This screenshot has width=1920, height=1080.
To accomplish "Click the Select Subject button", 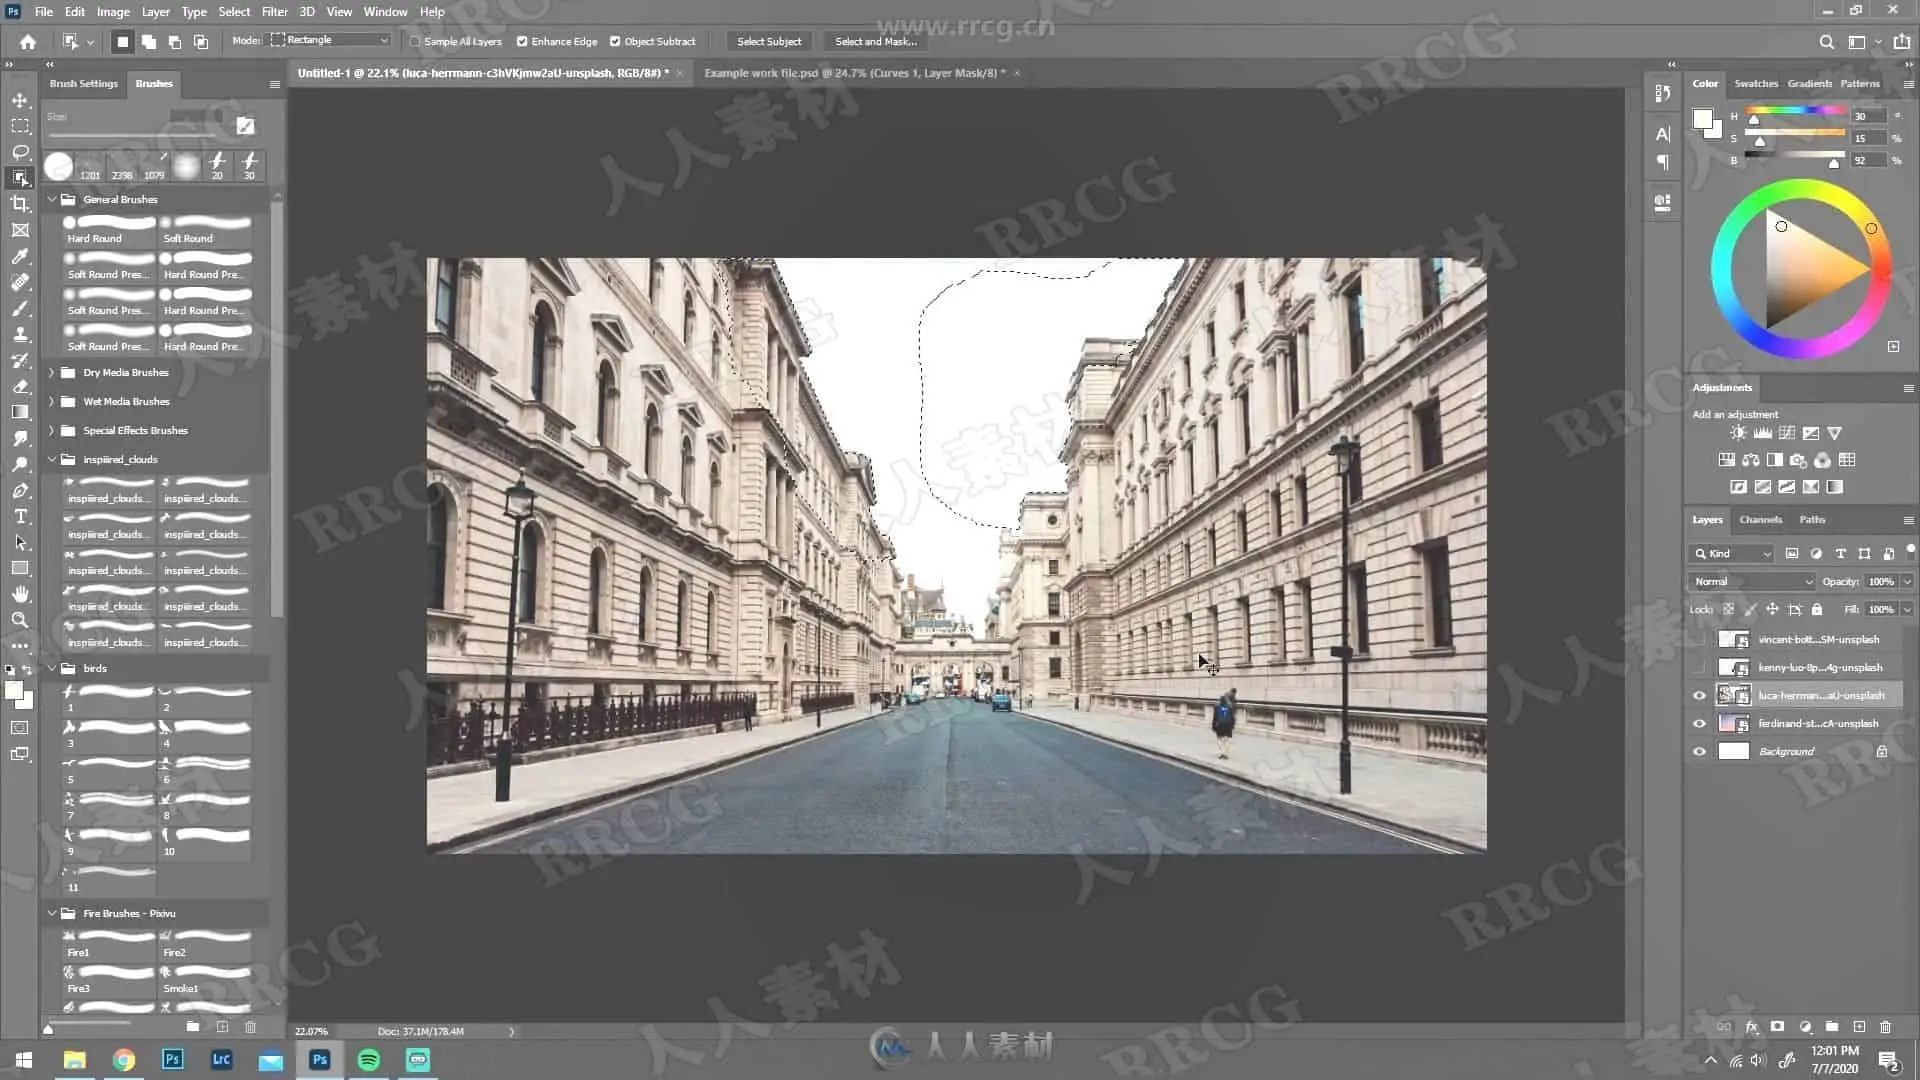I will coord(768,41).
